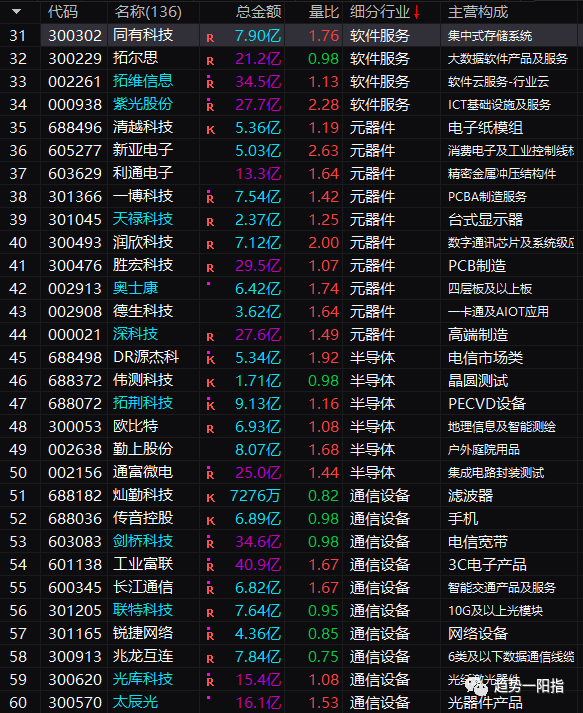The width and height of the screenshot is (583, 713).
Task: Click the R marker on 光库科技 row
Action: tap(210, 682)
